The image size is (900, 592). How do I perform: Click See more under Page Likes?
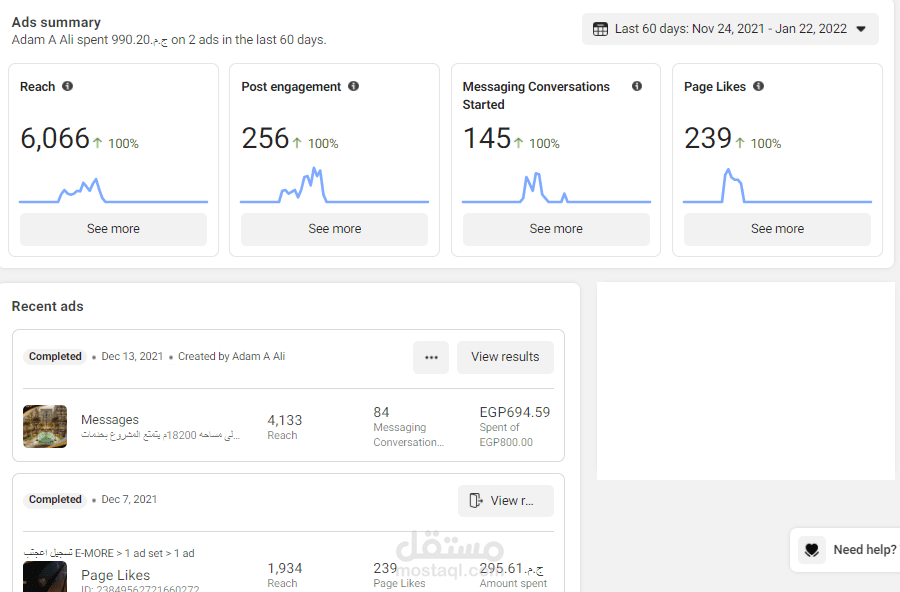(x=778, y=229)
